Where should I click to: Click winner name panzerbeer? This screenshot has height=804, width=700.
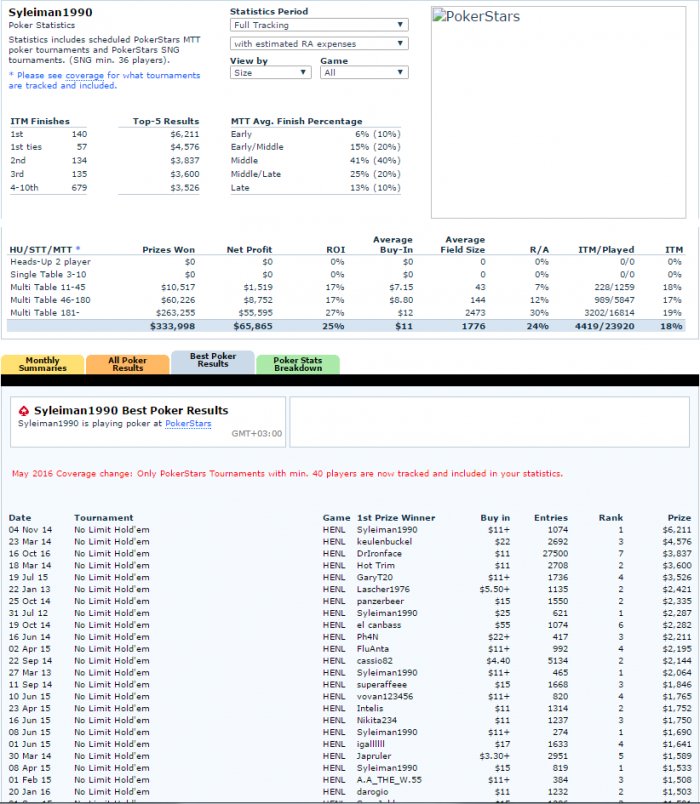[x=380, y=601]
